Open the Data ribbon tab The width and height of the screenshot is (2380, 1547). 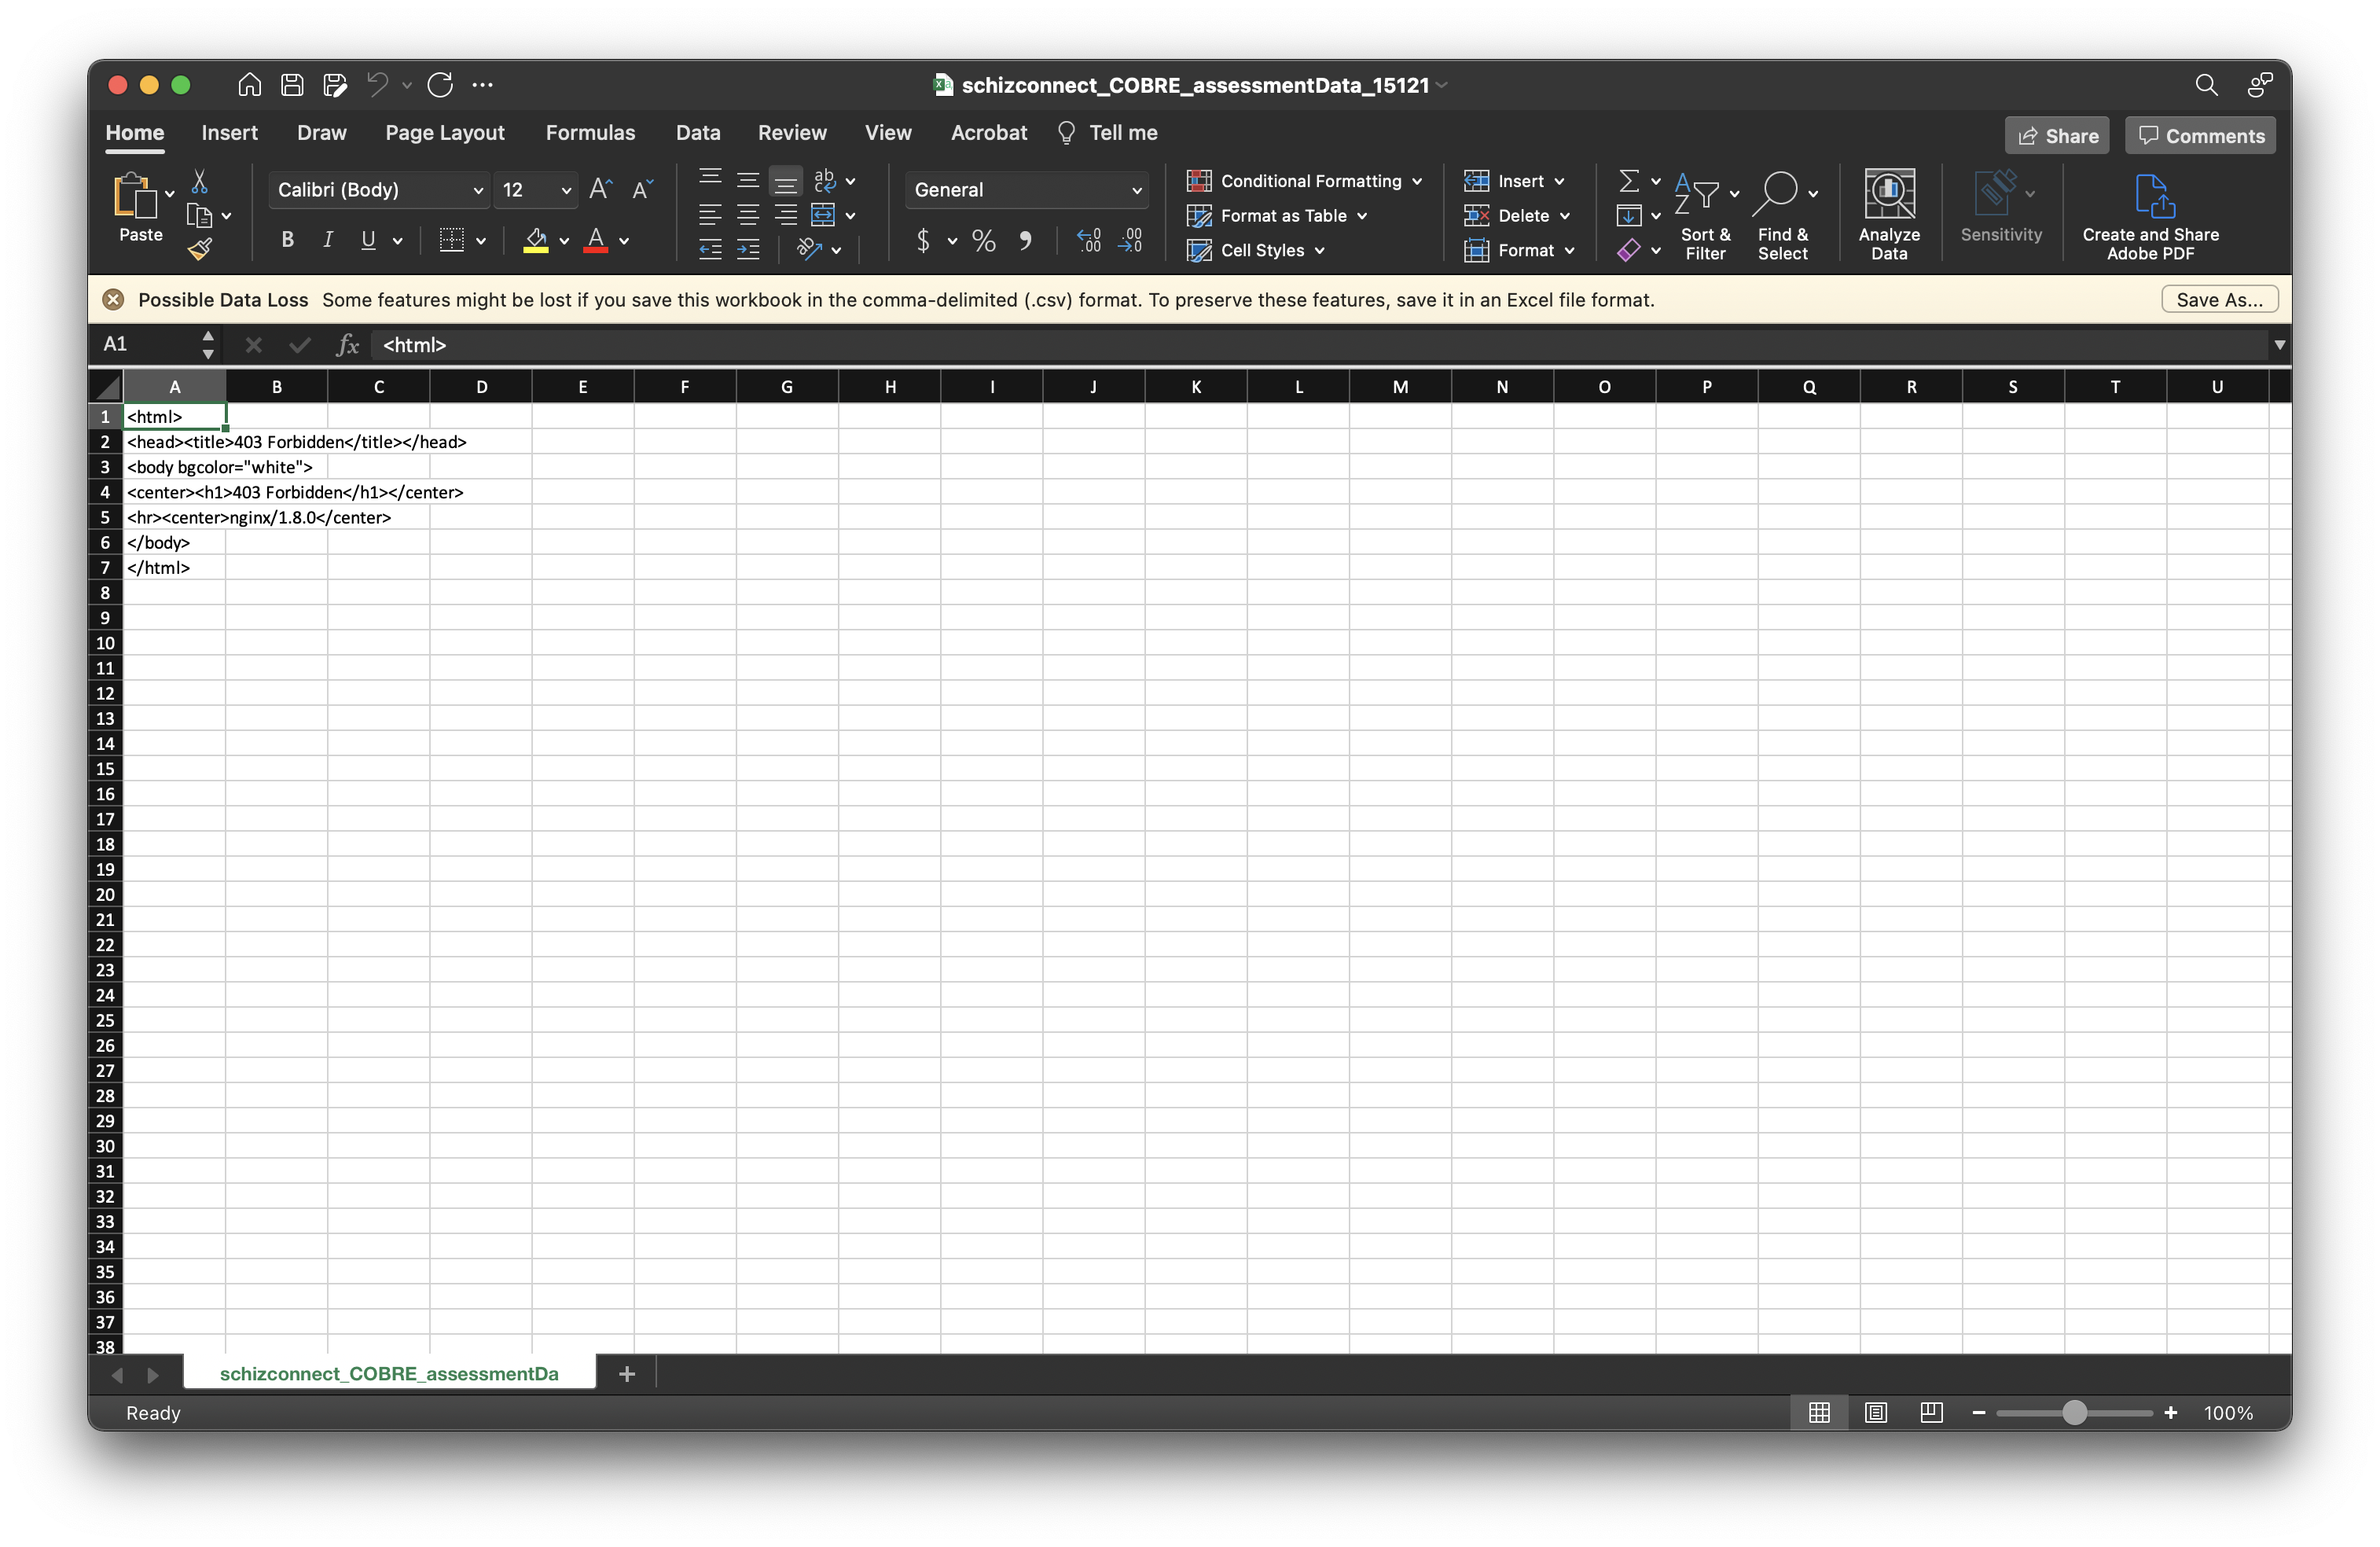tap(697, 133)
